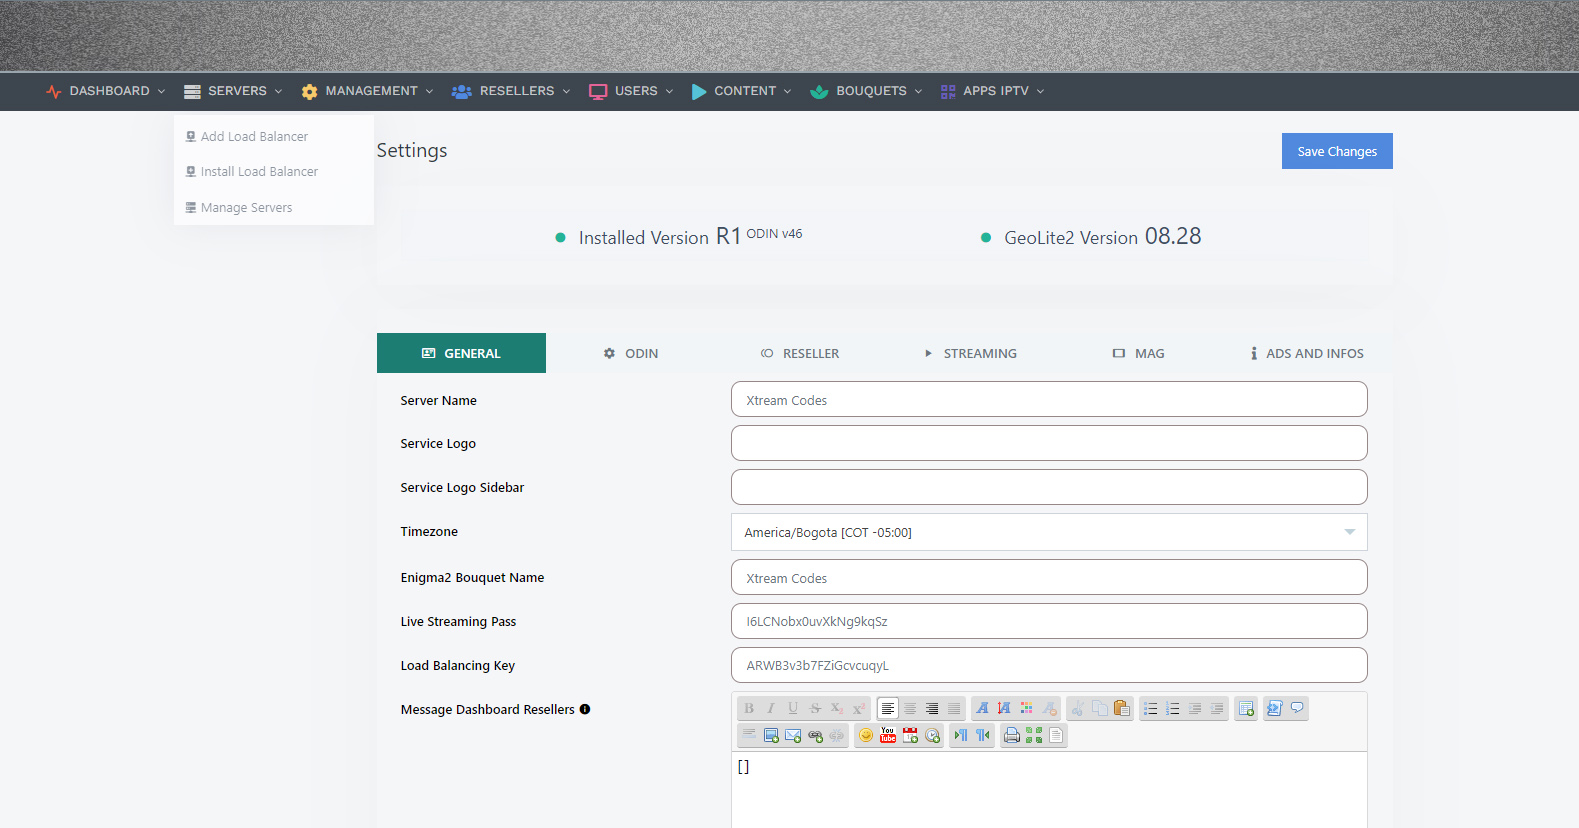The image size is (1579, 828).
Task: Toggle underline in the message editor
Action: coord(793,708)
